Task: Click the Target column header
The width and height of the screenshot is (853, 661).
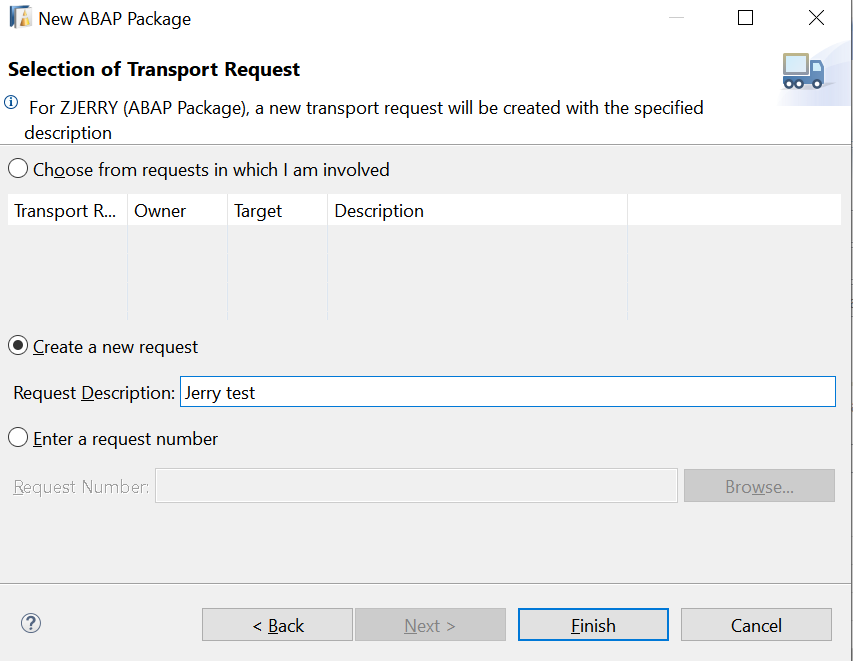Action: coord(276,211)
